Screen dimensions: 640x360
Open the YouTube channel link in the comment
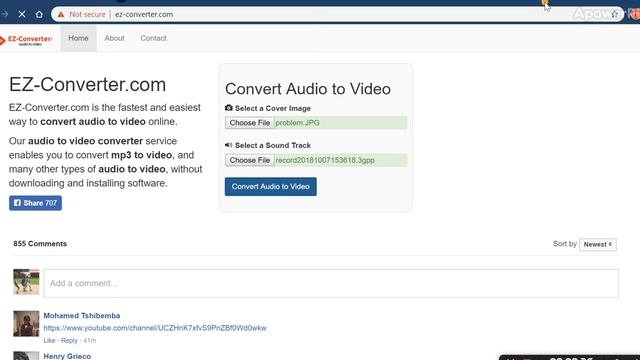point(155,328)
